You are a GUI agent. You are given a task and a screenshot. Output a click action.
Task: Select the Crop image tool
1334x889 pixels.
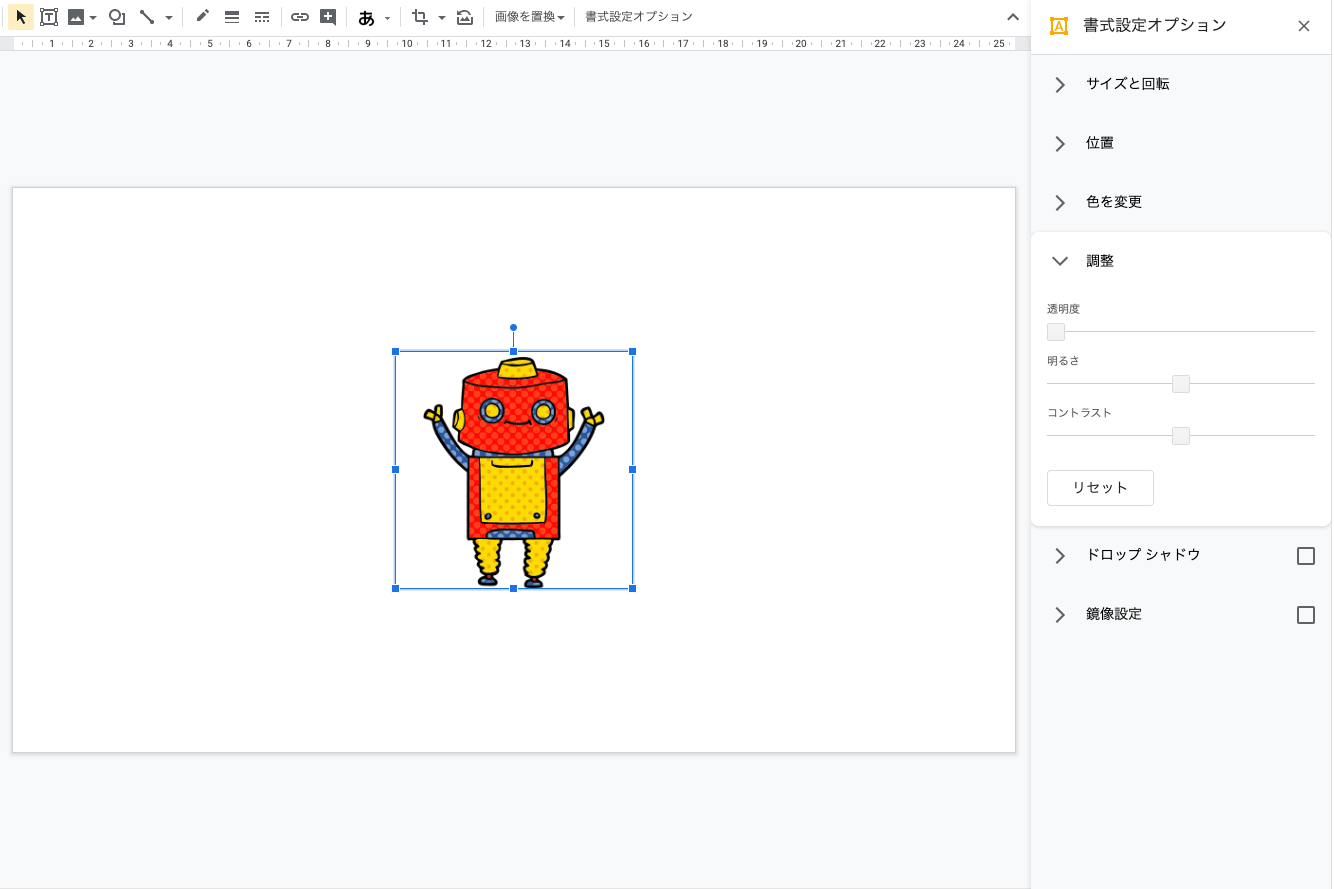[420, 17]
